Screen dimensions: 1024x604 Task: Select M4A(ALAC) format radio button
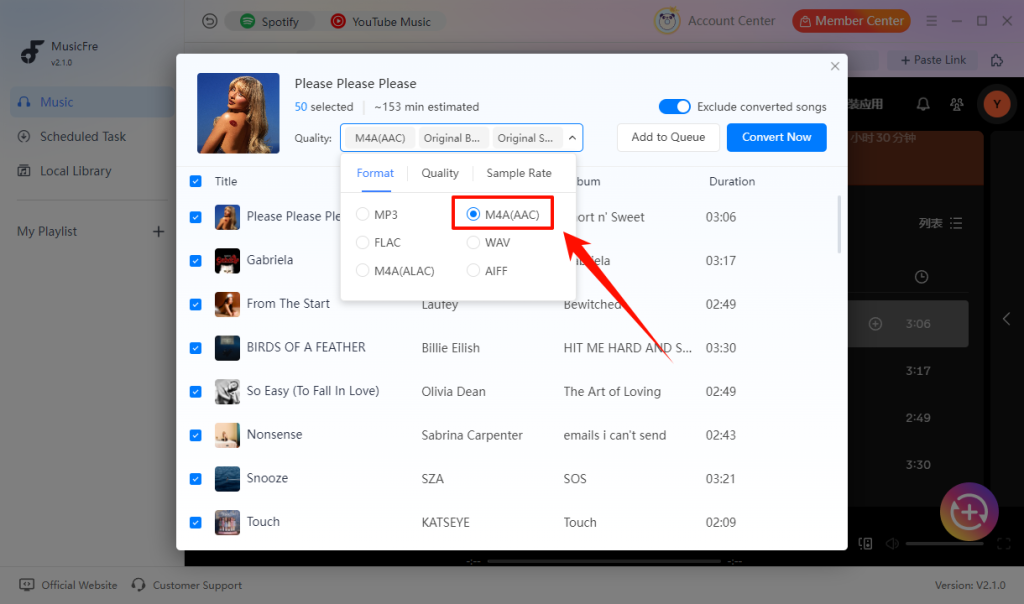click(363, 270)
